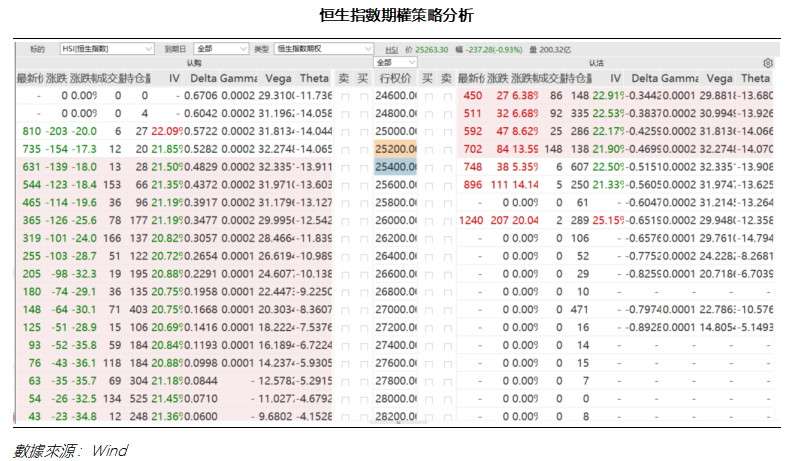
Task: Tick the call-side 买 checkbox for strike 27400
Action: coord(364,346)
